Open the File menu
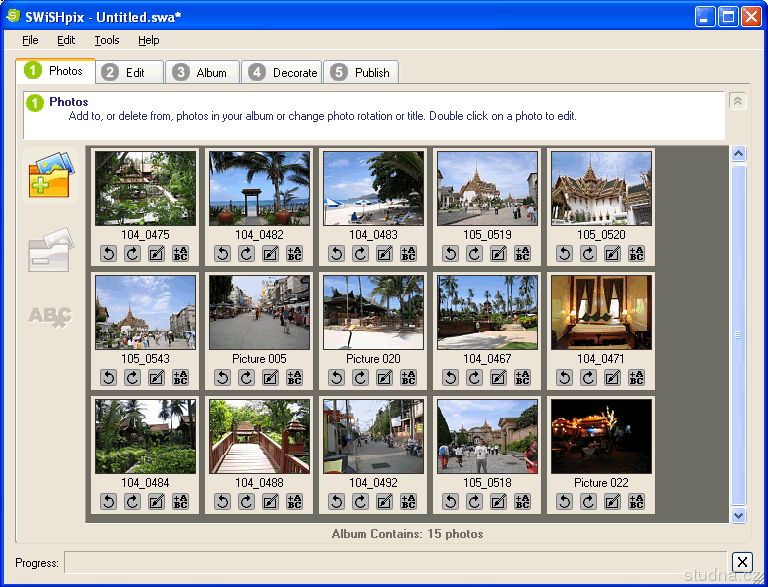The width and height of the screenshot is (768, 587). pos(30,40)
